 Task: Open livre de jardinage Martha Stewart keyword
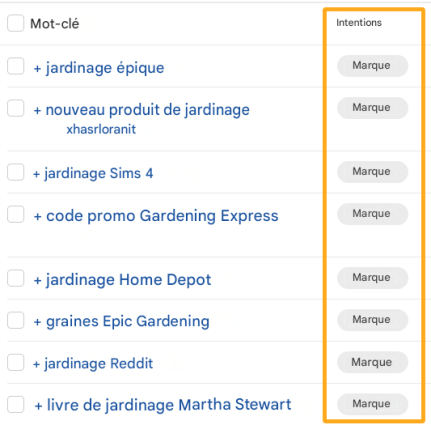coord(169,405)
